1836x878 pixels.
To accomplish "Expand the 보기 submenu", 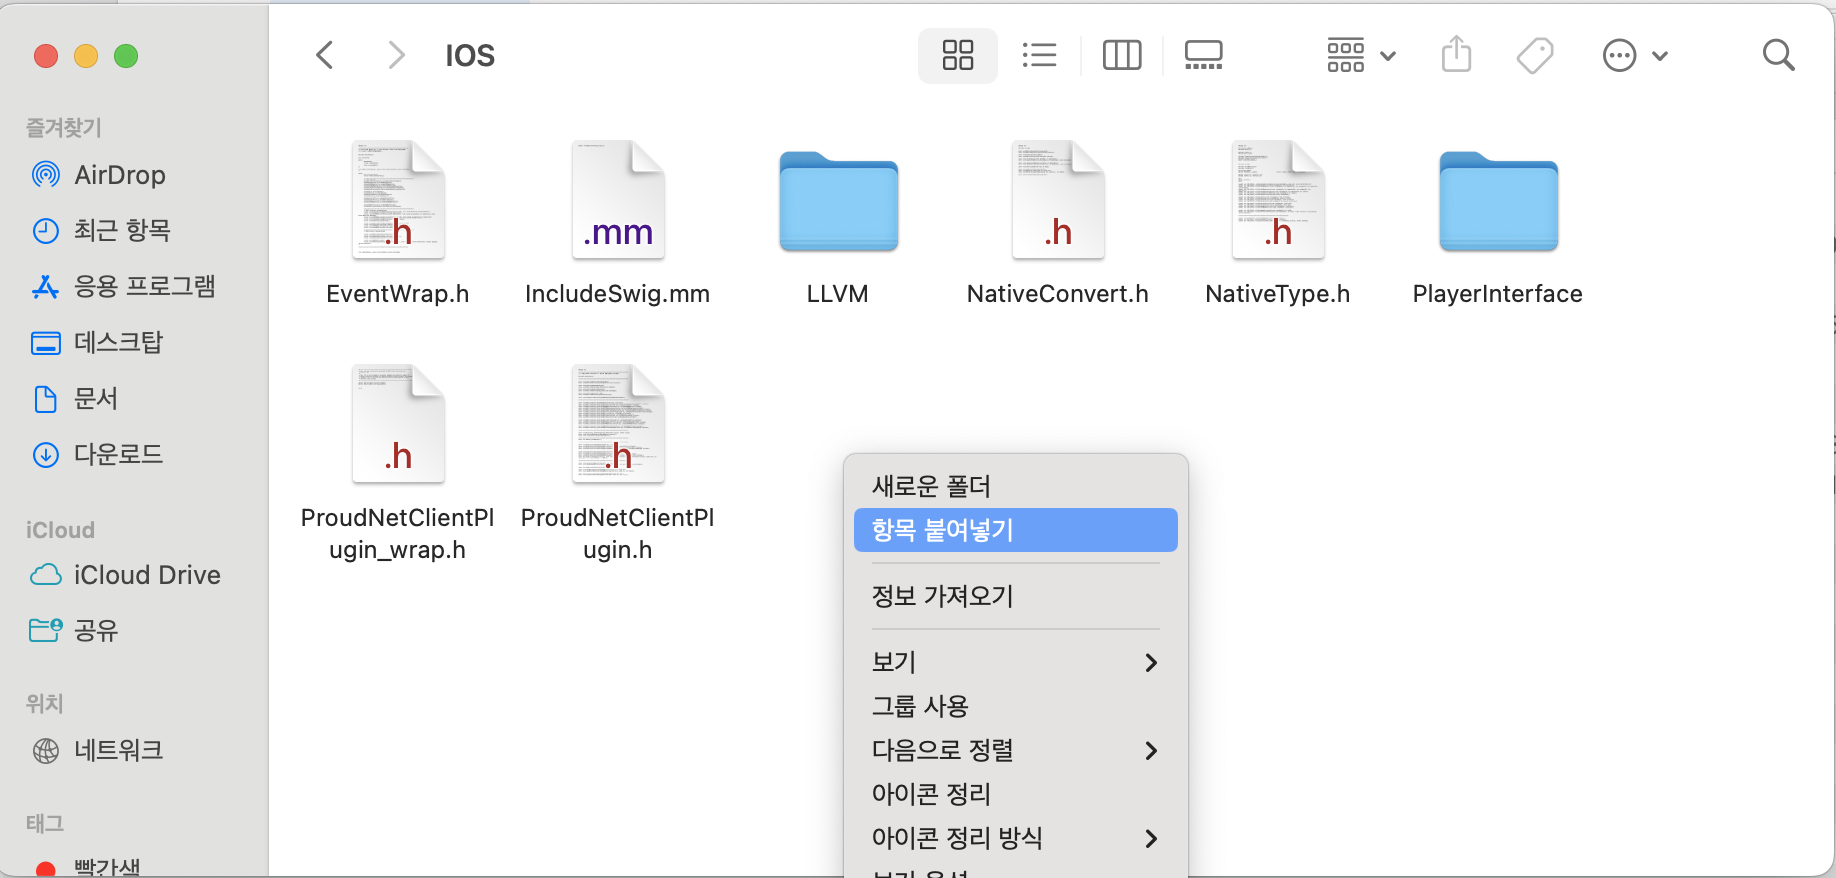I will tap(1014, 662).
